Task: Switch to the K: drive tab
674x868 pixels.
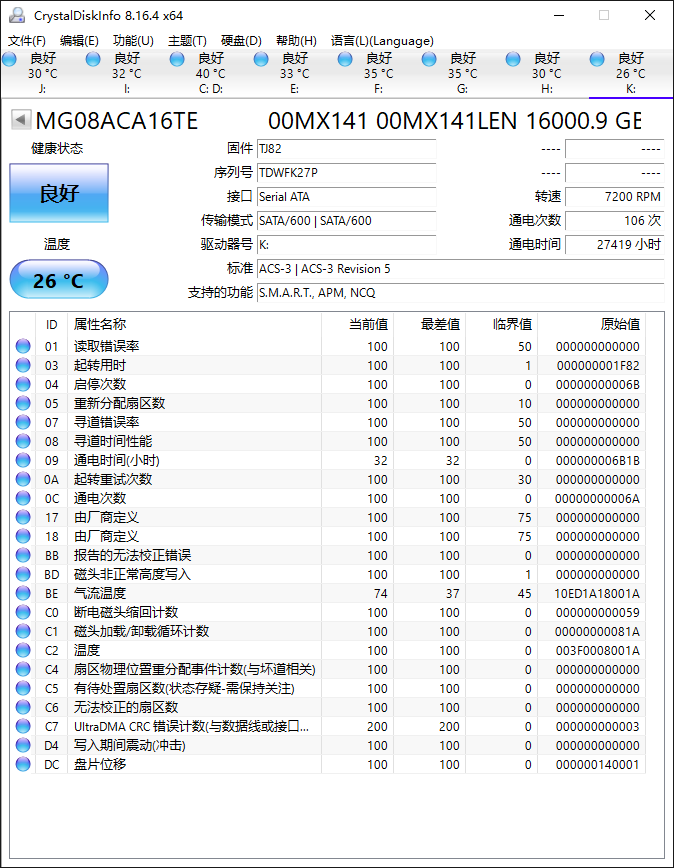Action: [x=630, y=73]
